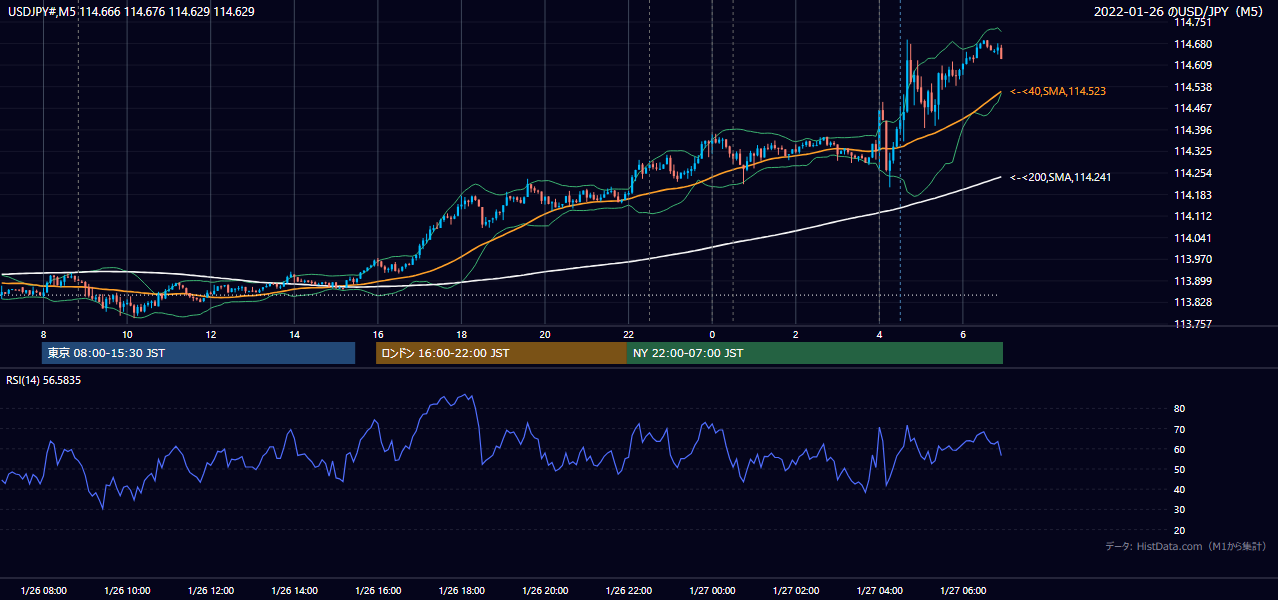1278x600 pixels.
Task: Click hour tick 18 under the price chart
Action: pyautogui.click(x=461, y=334)
